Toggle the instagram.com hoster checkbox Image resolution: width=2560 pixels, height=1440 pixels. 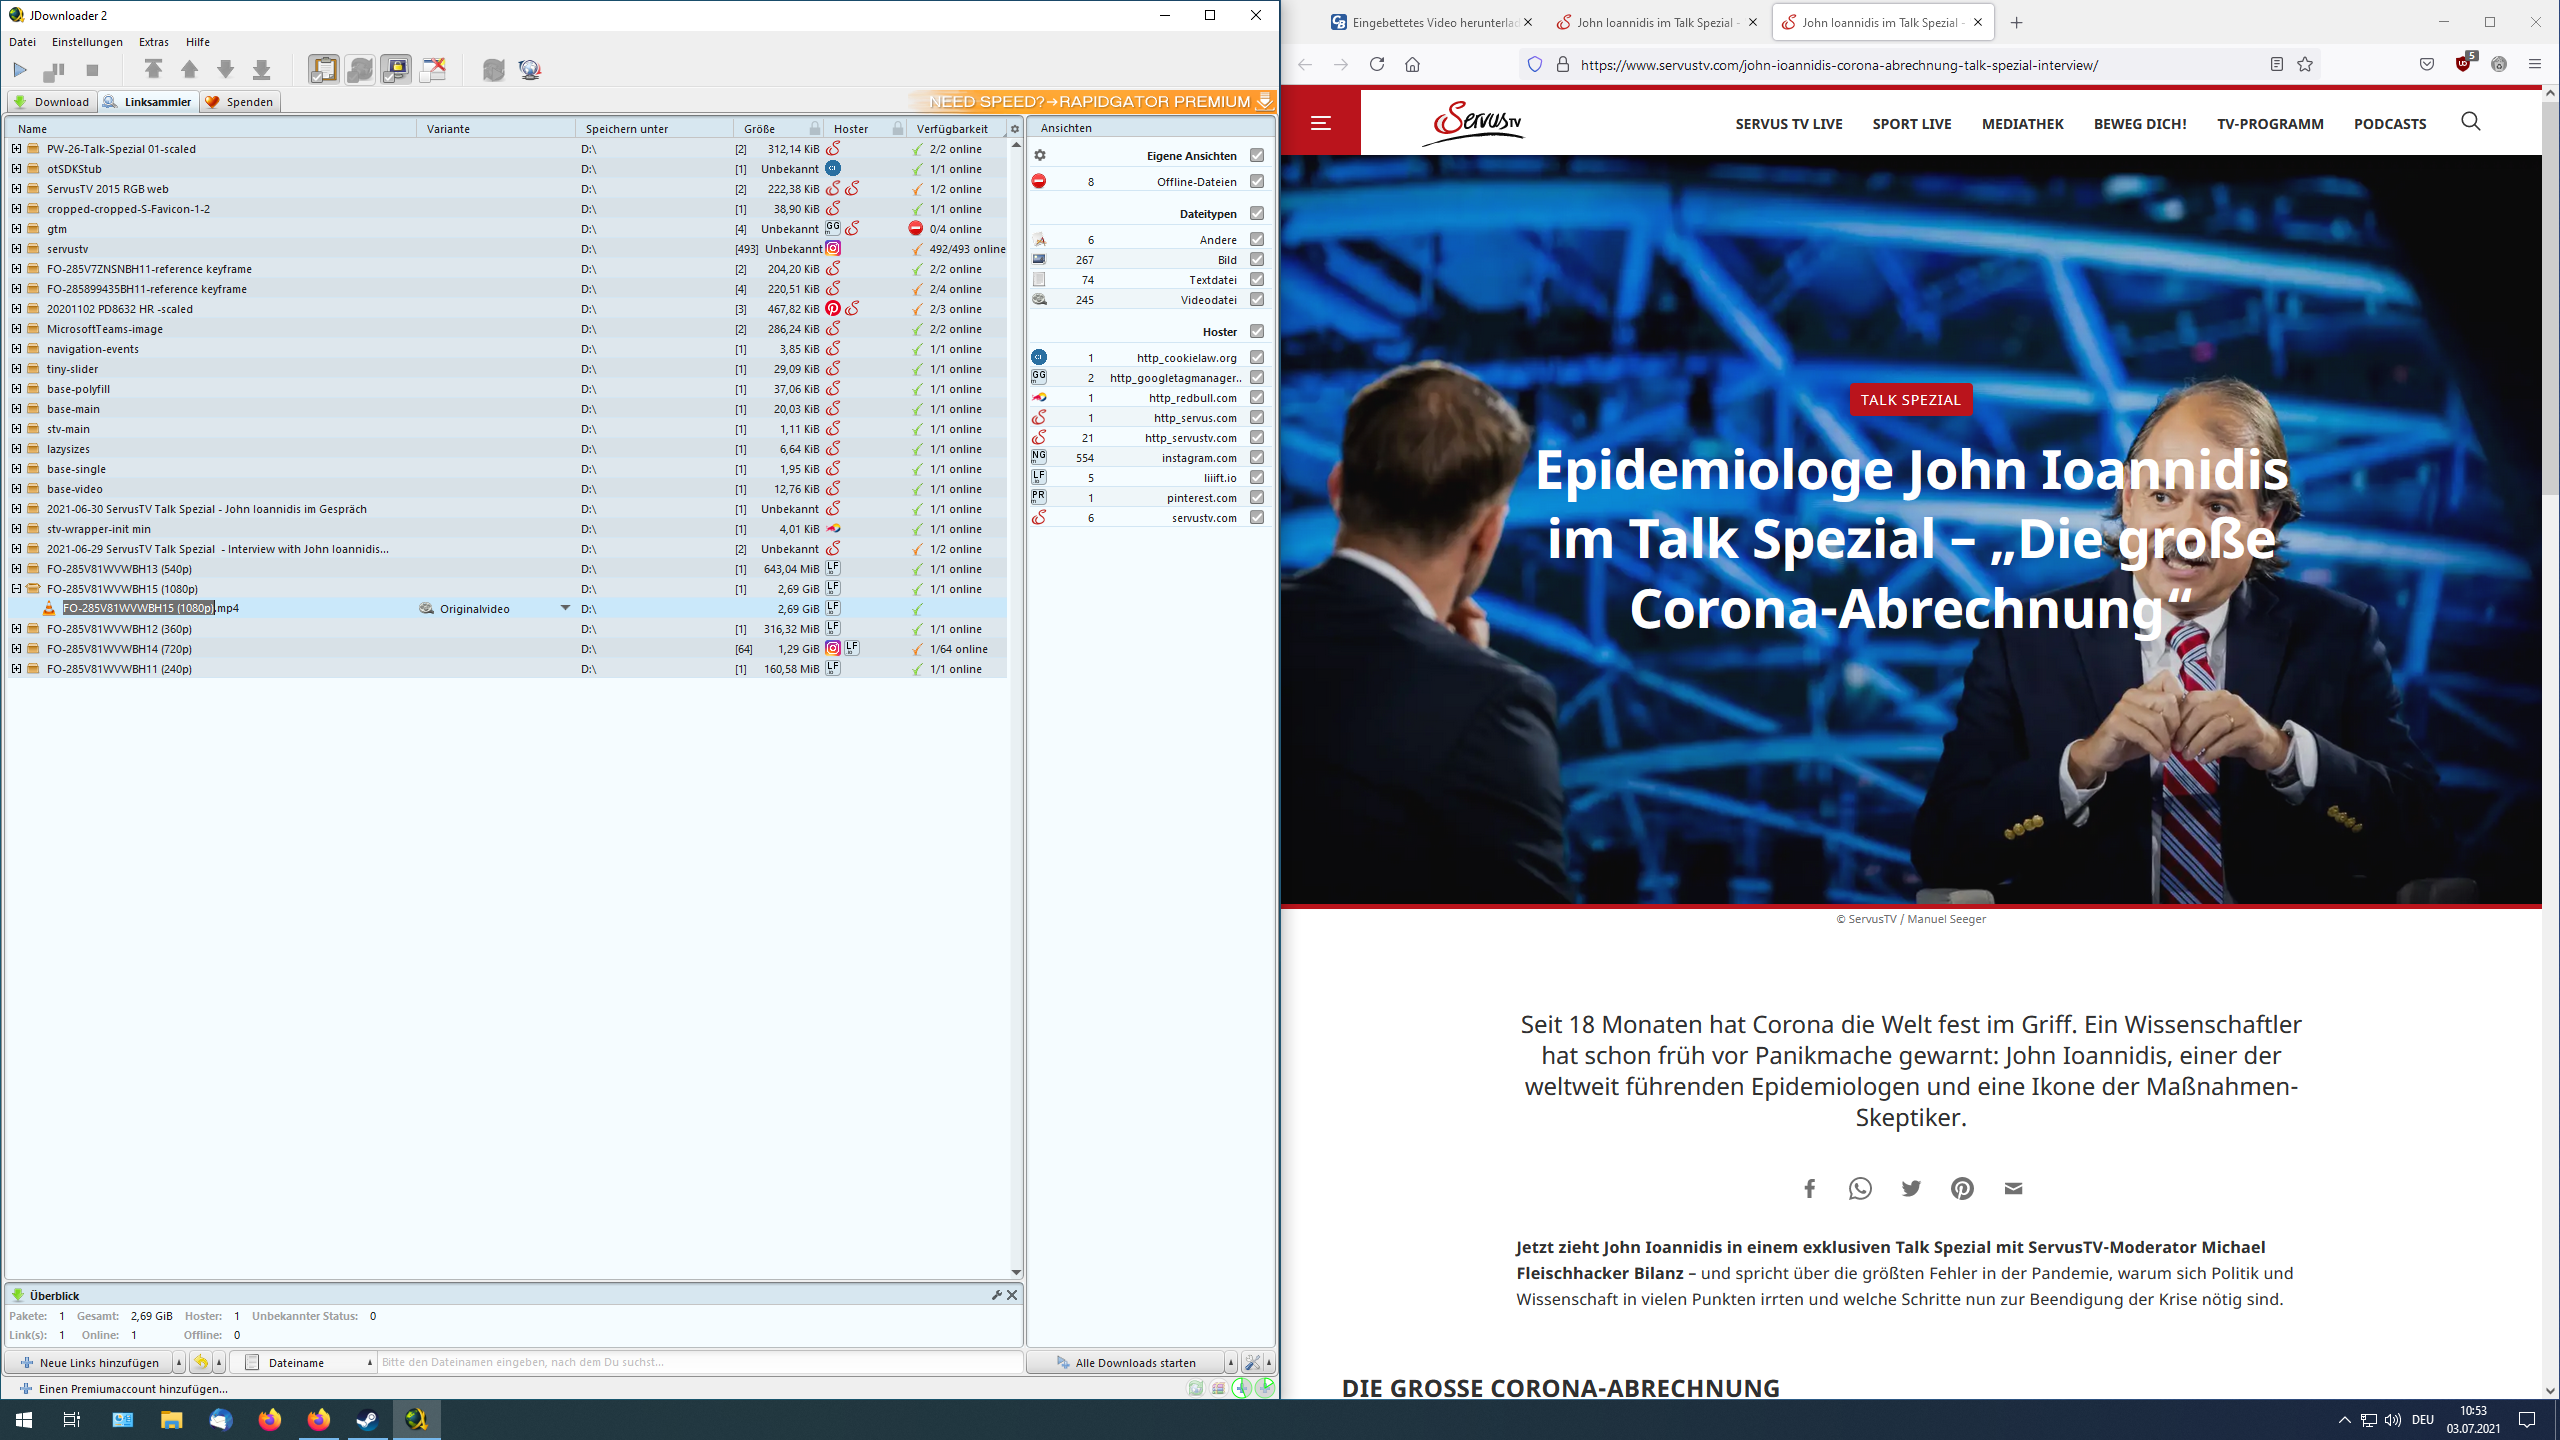pyautogui.click(x=1258, y=457)
